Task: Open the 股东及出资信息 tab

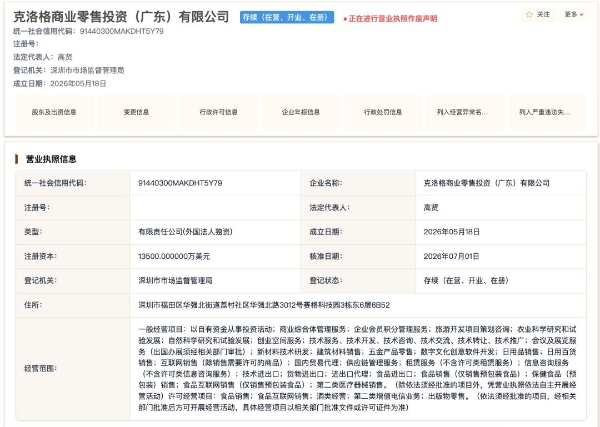Action: tap(54, 112)
